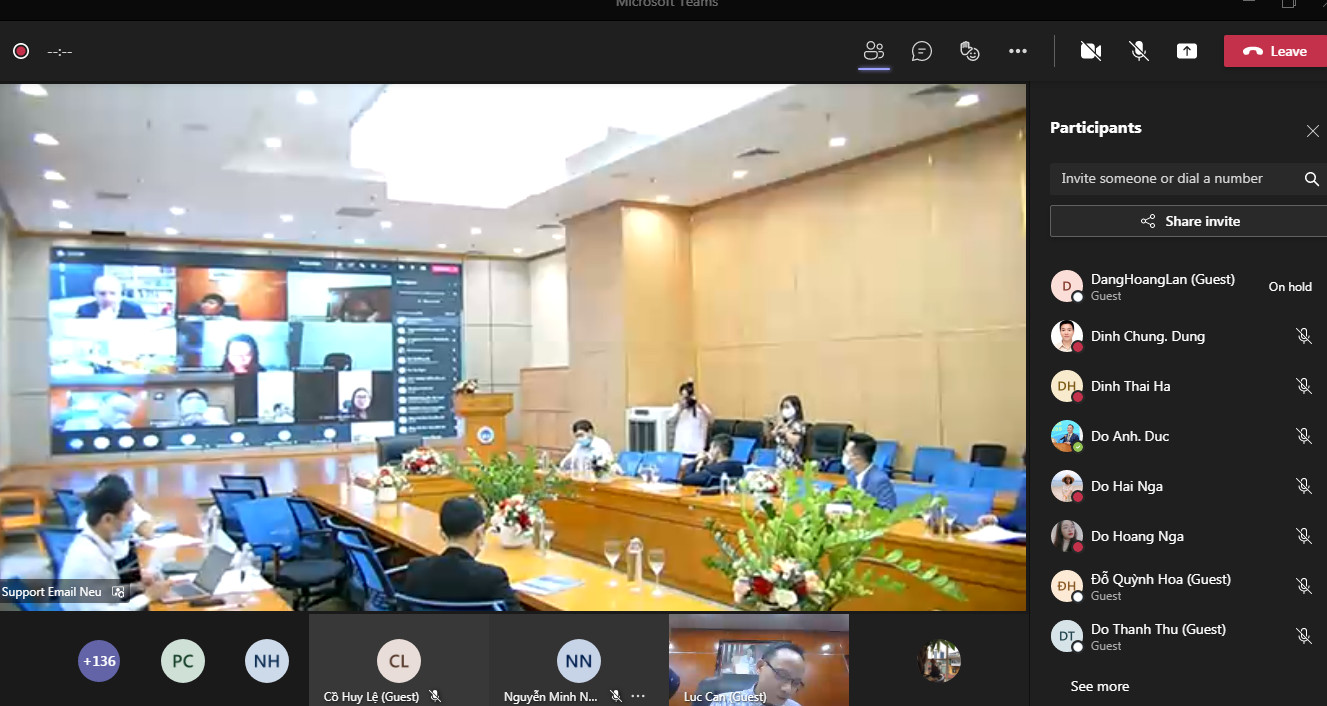
Task: Click the Share invite button
Action: [1190, 221]
